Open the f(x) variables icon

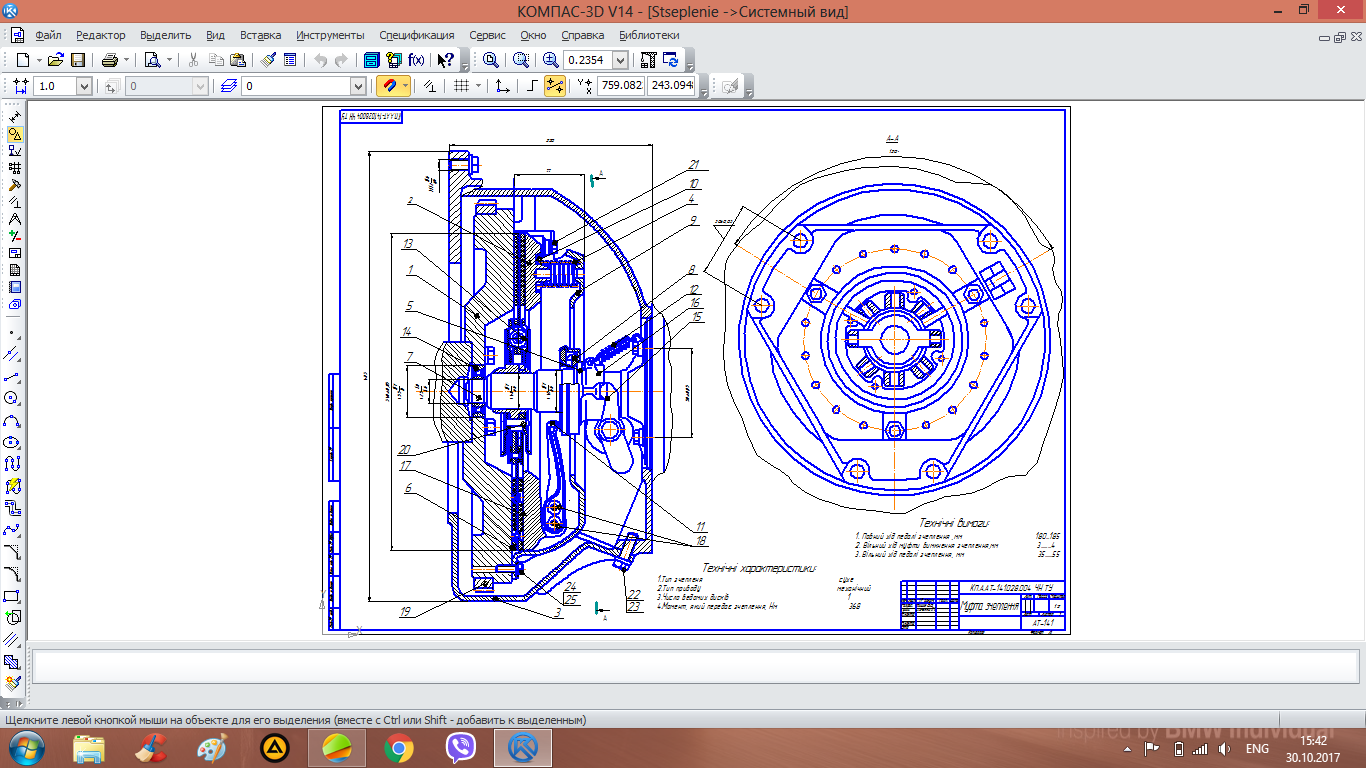pyautogui.click(x=416, y=60)
